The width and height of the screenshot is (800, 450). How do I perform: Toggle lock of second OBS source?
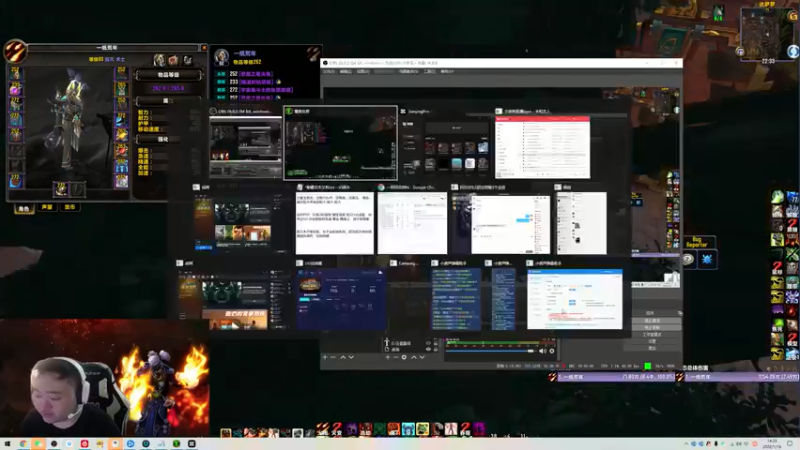click(436, 349)
